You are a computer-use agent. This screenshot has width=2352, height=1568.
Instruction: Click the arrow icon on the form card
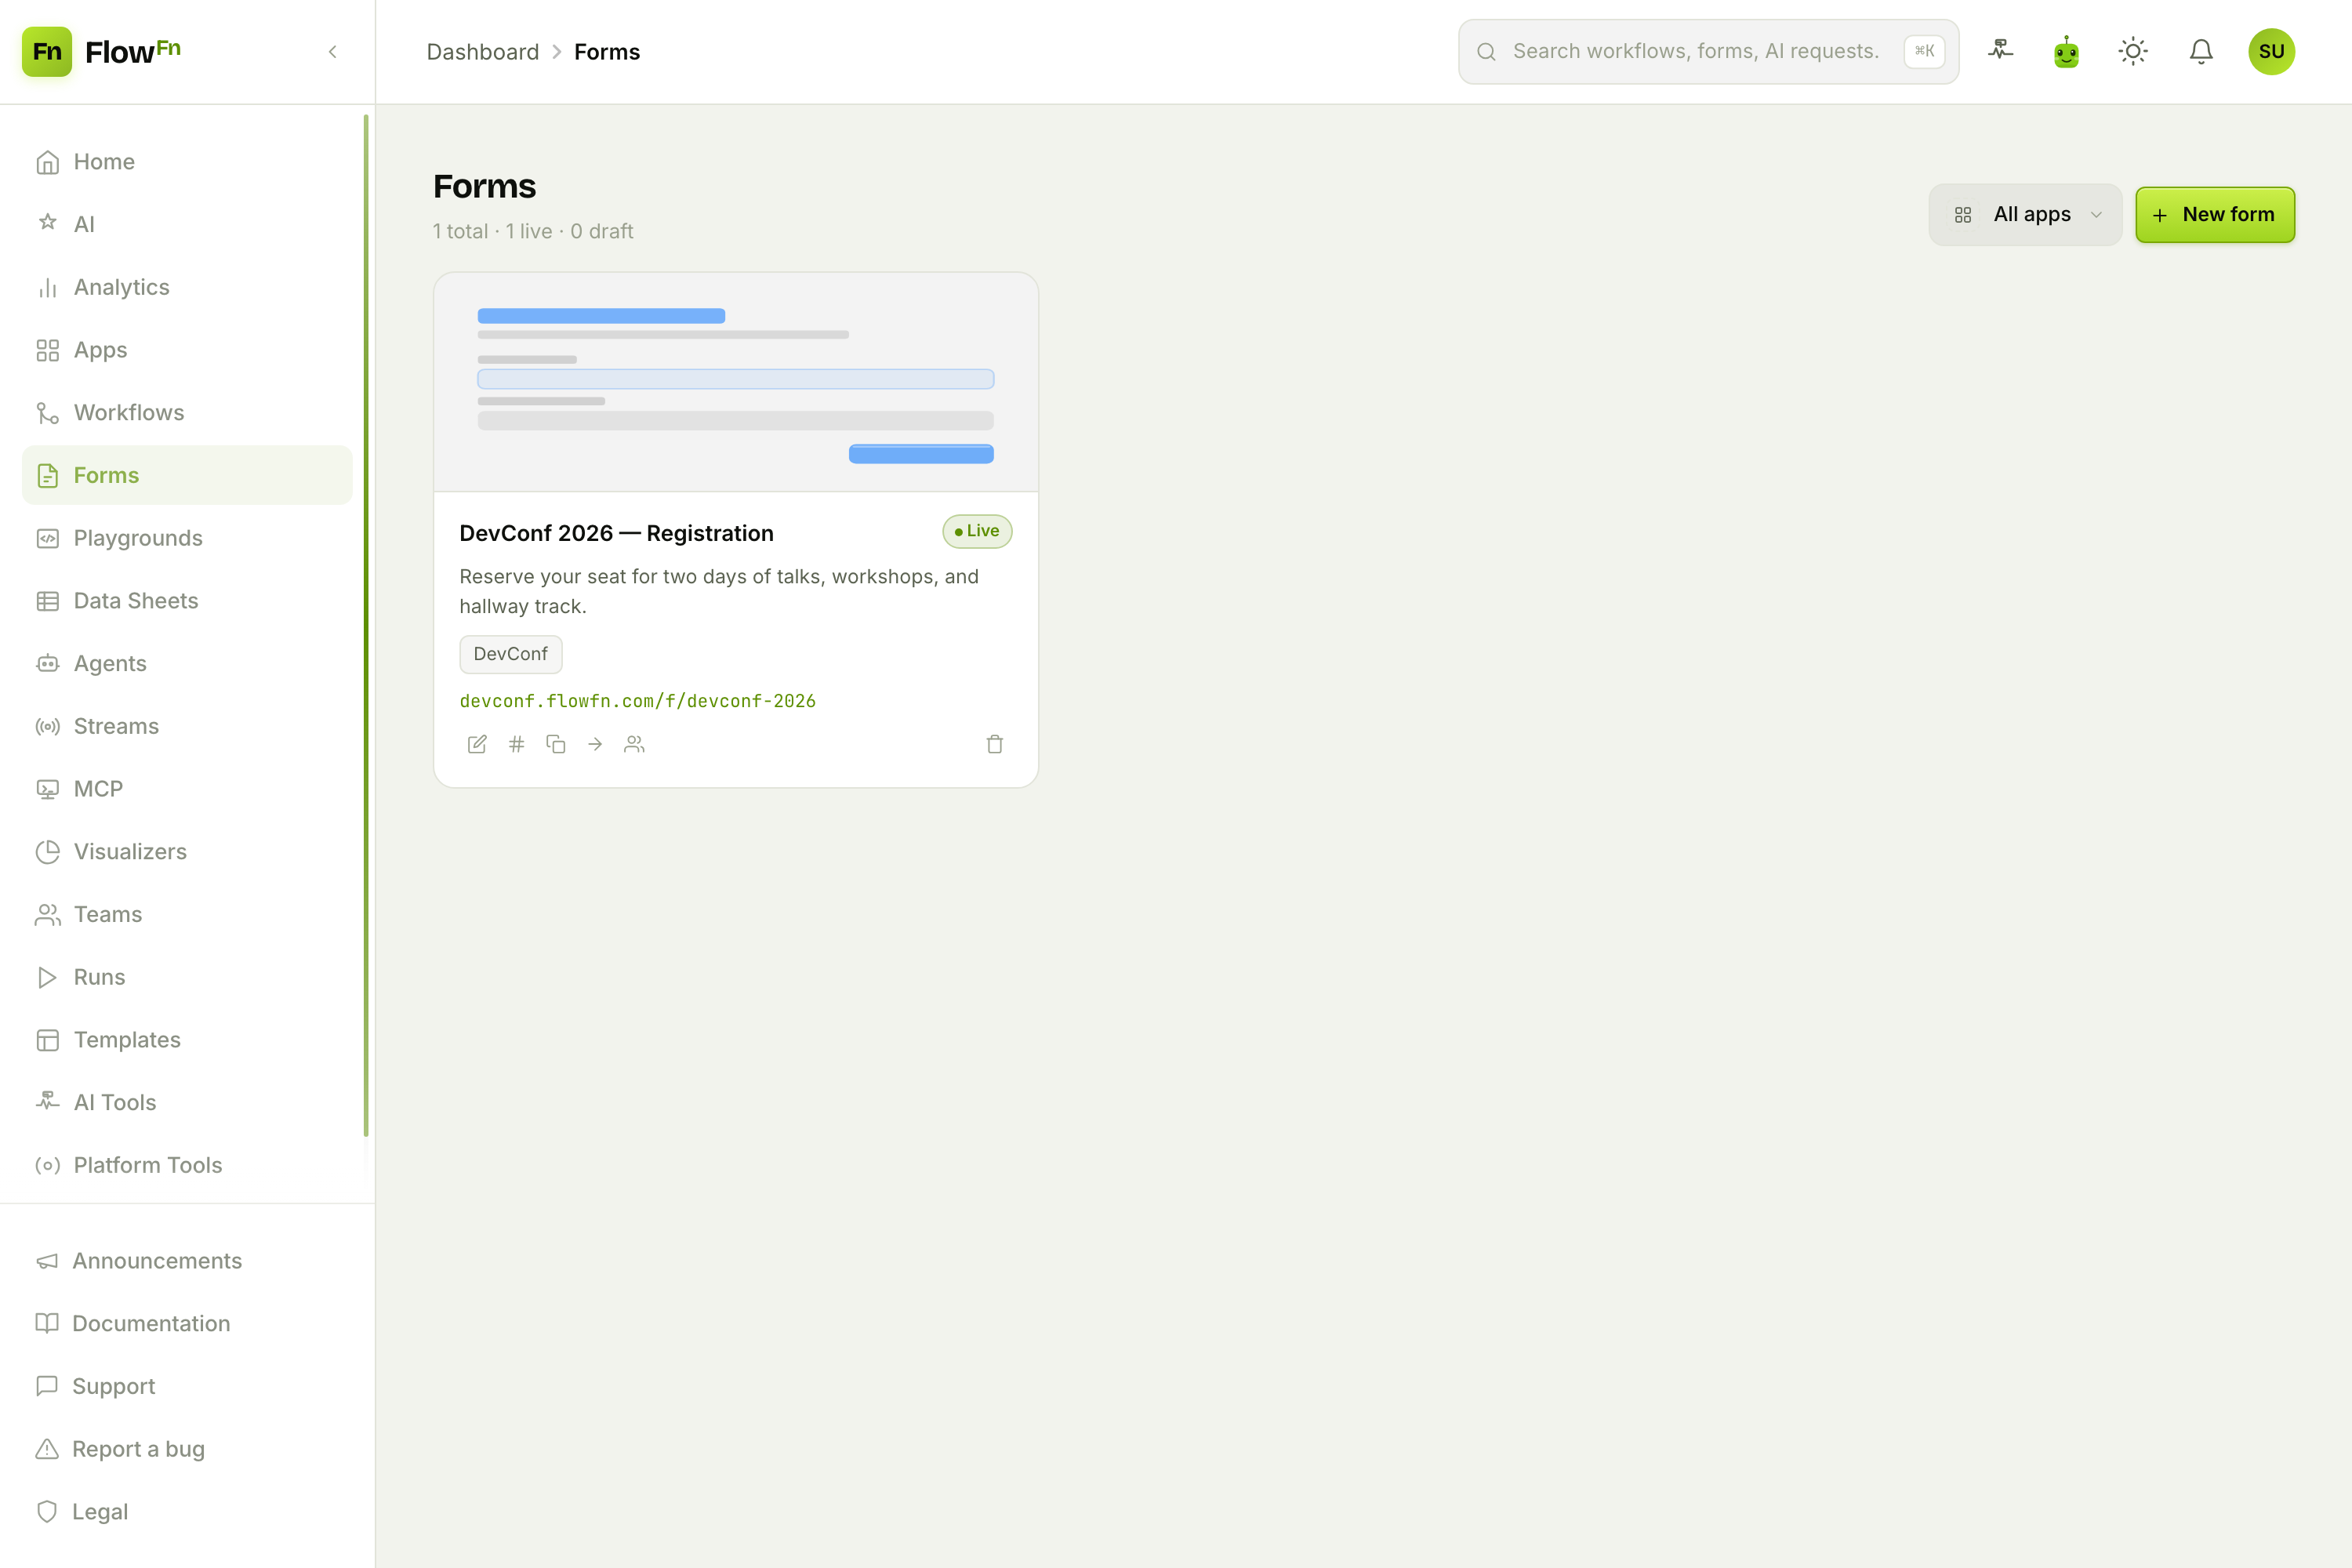(x=595, y=744)
